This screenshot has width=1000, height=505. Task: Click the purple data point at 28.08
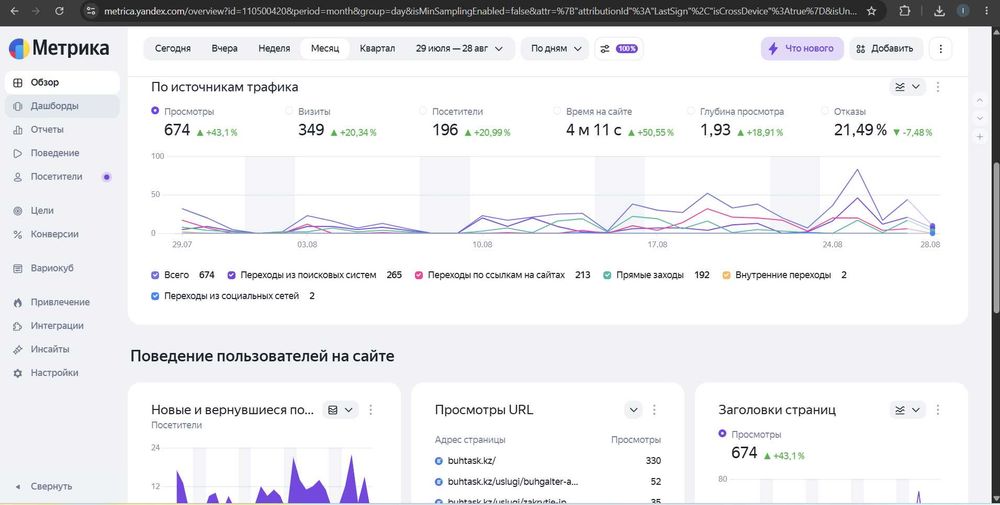932,226
